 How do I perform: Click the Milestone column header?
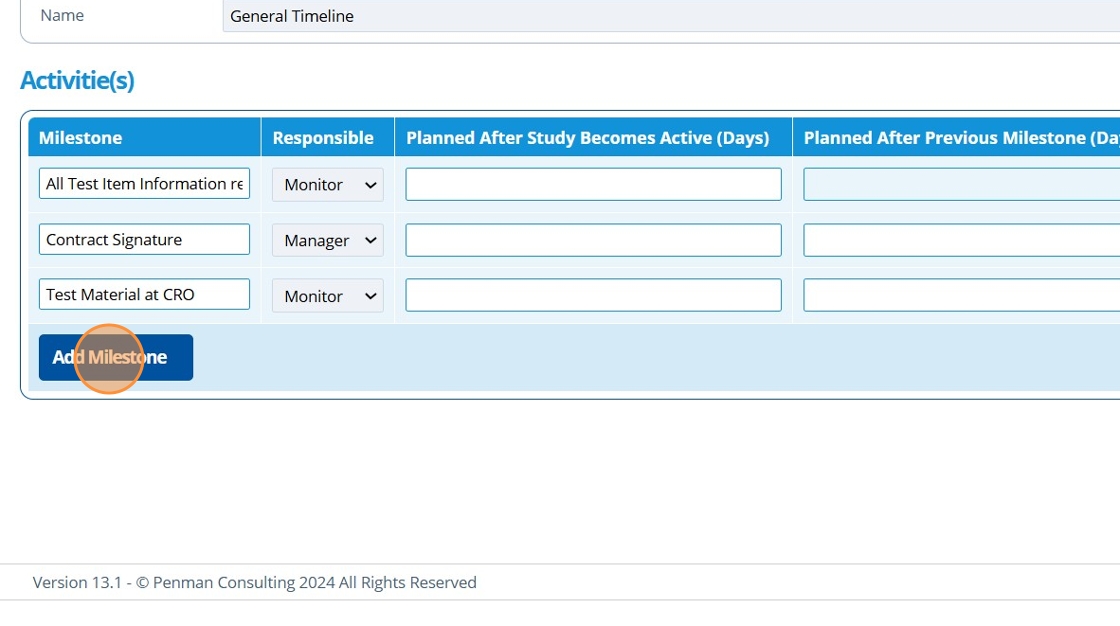[81, 138]
